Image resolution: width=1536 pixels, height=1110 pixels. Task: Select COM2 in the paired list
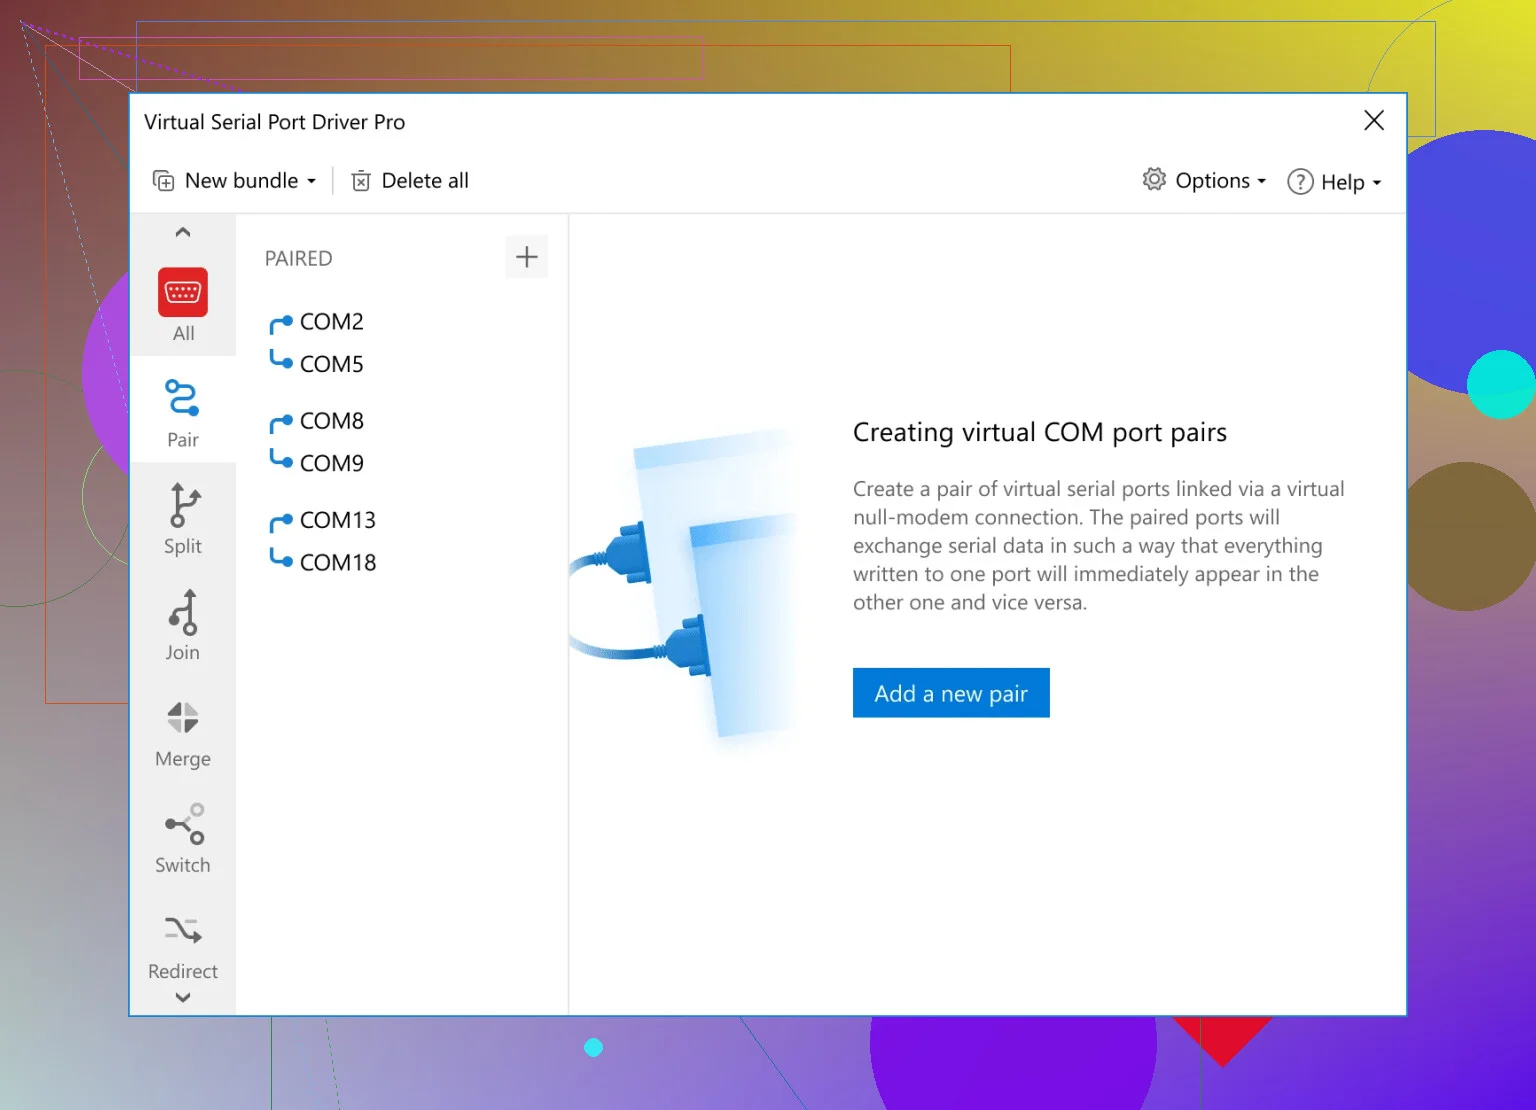331,322
